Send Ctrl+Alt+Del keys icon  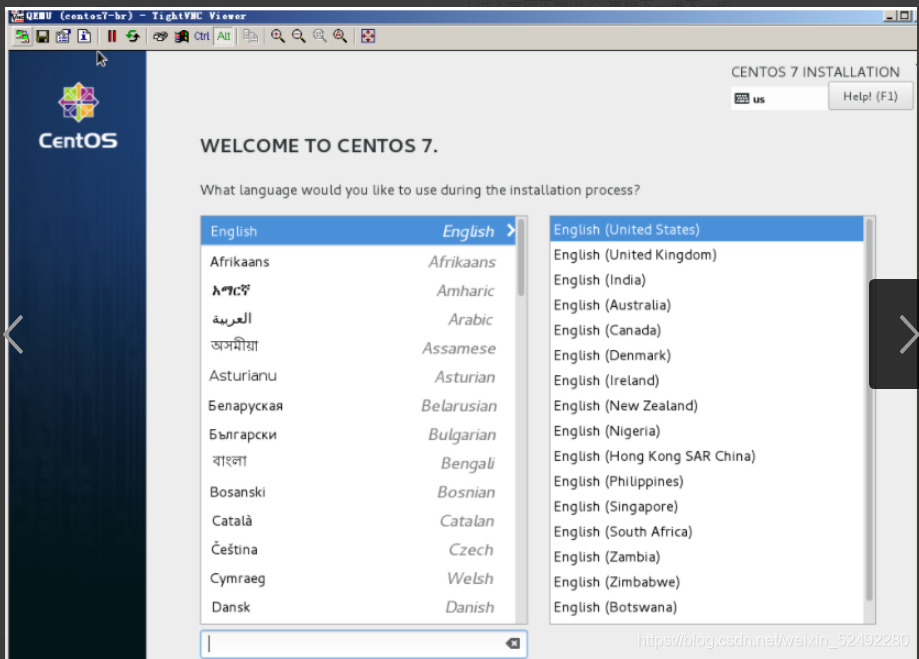pyautogui.click(x=160, y=36)
